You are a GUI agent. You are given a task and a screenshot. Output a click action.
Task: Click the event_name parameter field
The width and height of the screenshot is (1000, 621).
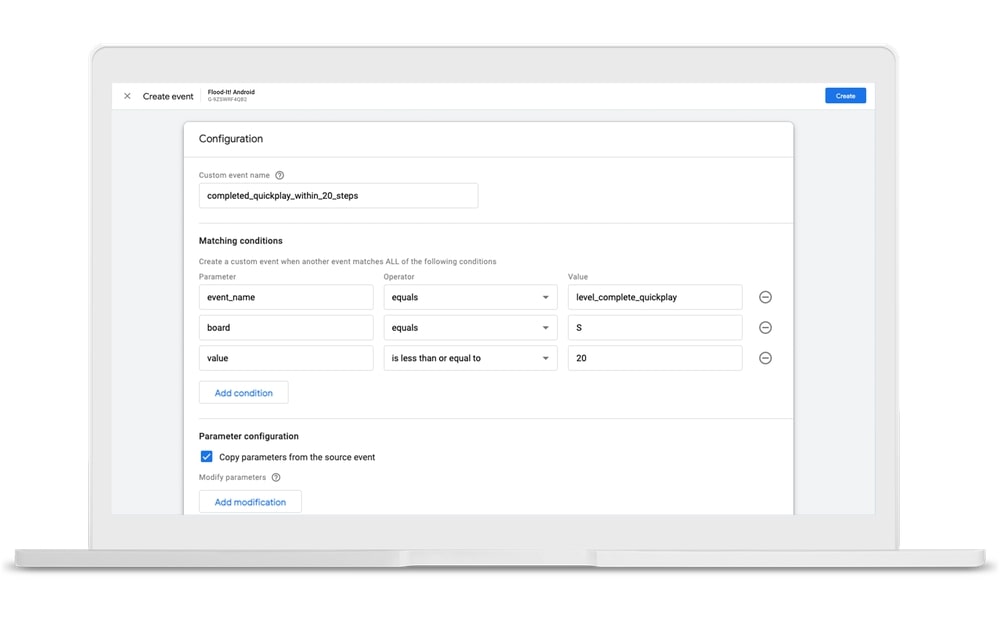[286, 297]
